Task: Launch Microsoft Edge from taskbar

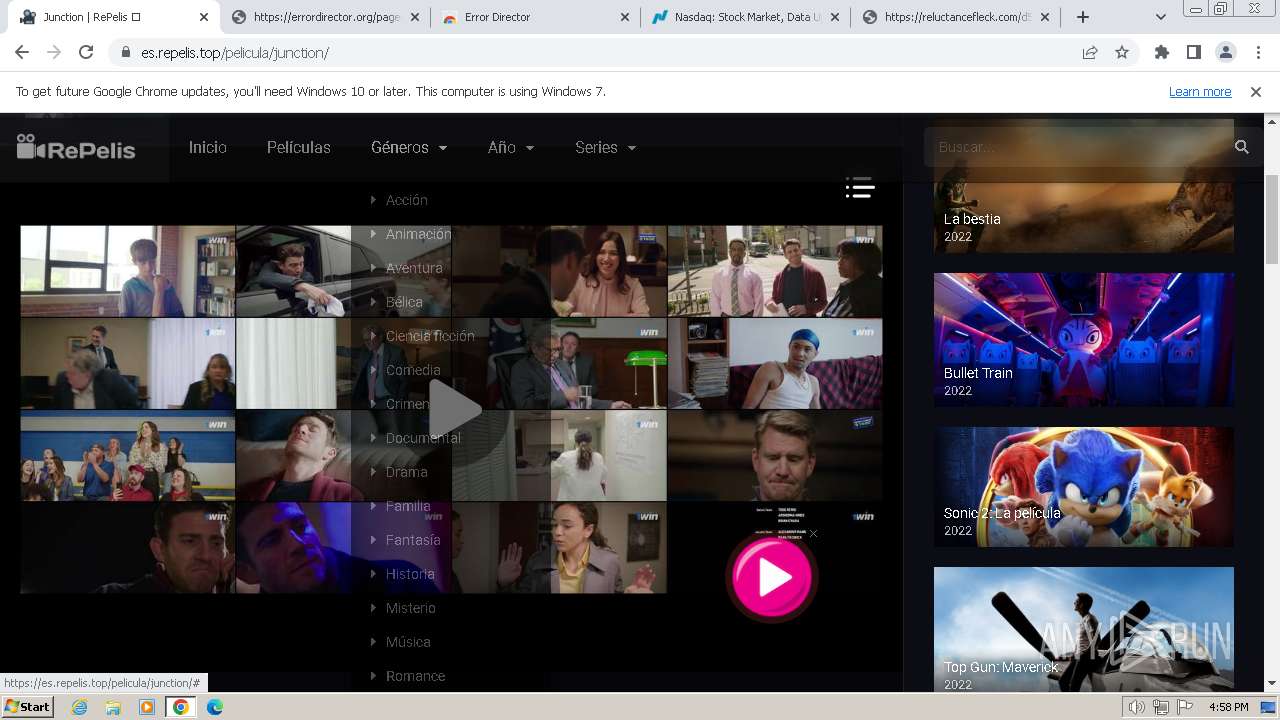Action: [x=214, y=707]
